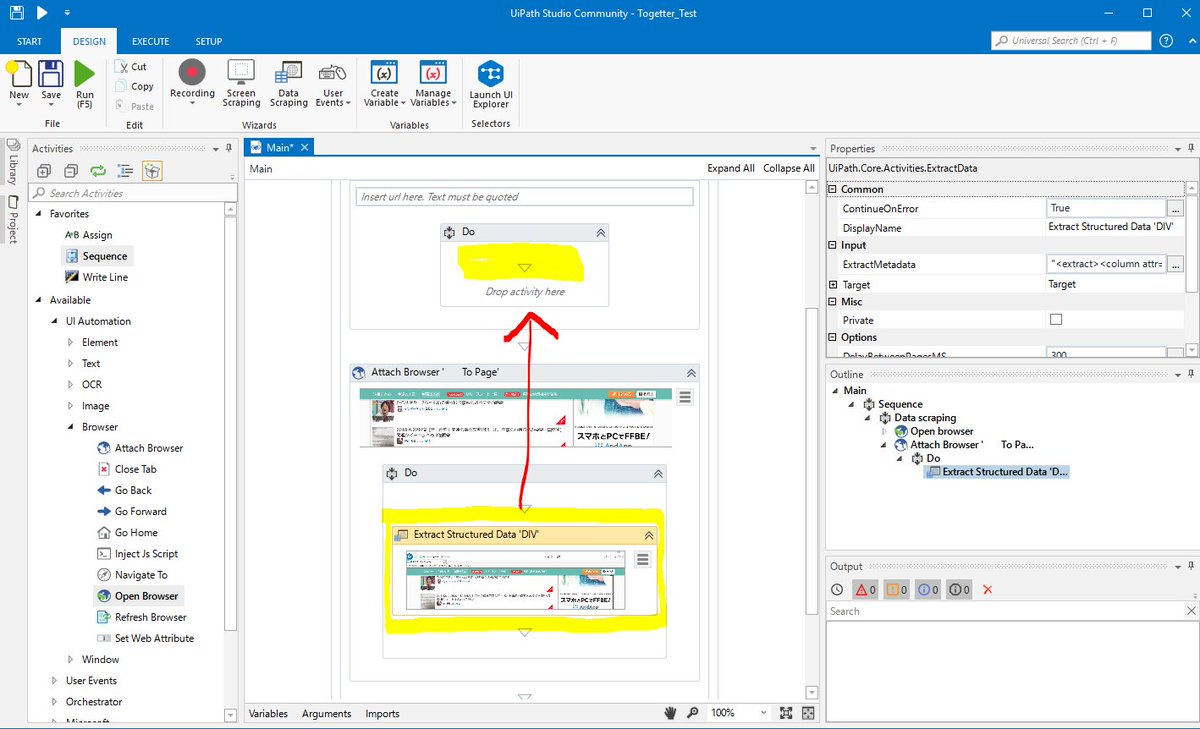Viewport: 1200px width, 729px height.
Task: Open Screen Scraping wizard
Action: (x=241, y=83)
